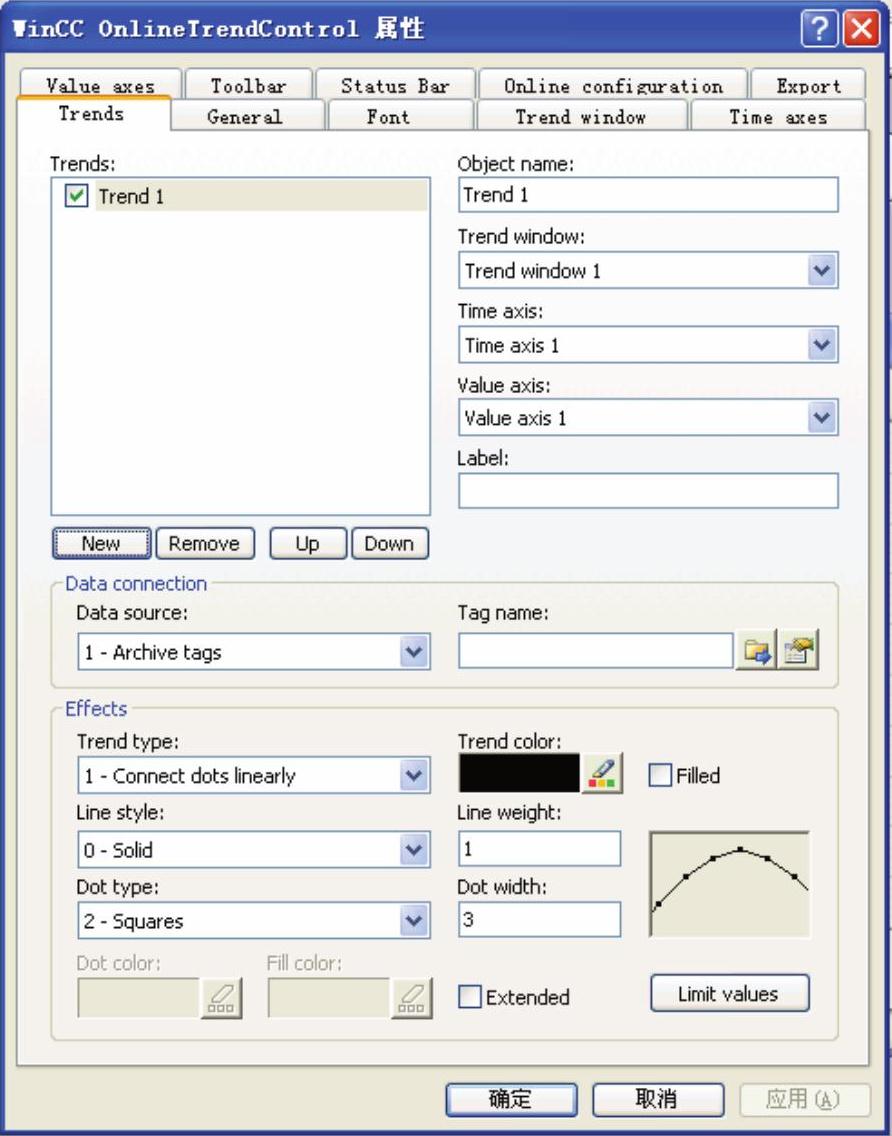This screenshot has width=892, height=1136.
Task: Click the Line weight field
Action: pyautogui.click(x=539, y=848)
